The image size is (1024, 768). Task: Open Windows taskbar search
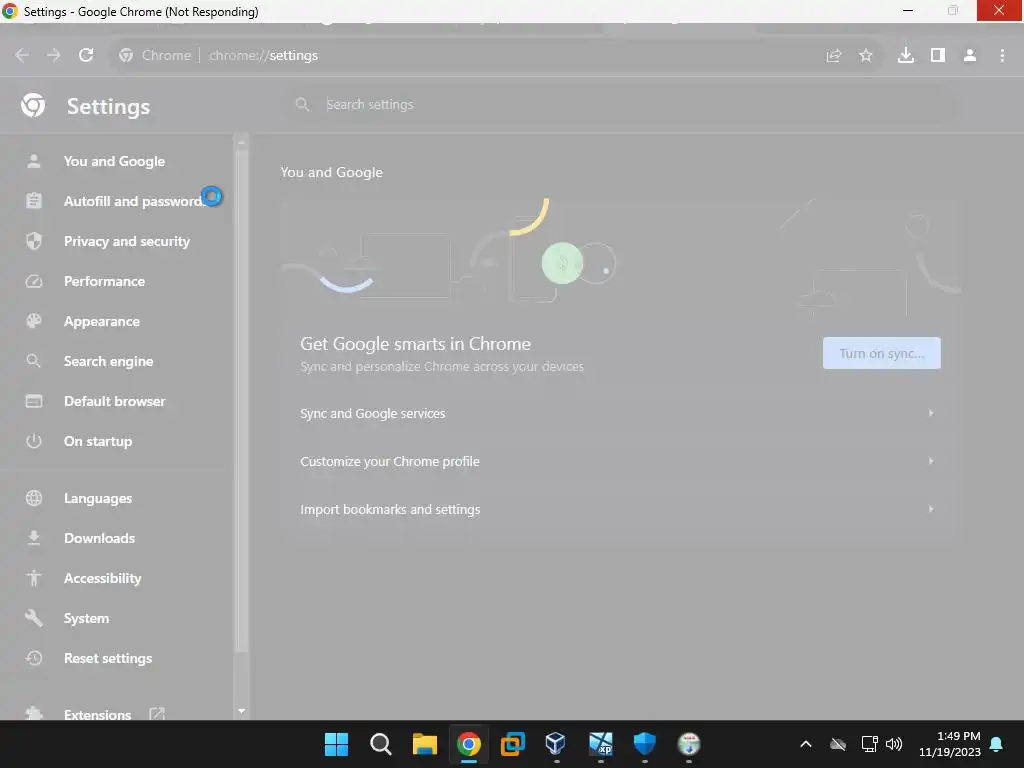[380, 744]
